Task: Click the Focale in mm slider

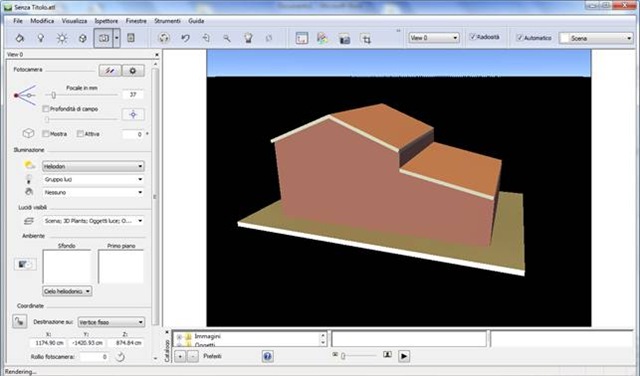Action: 82,95
